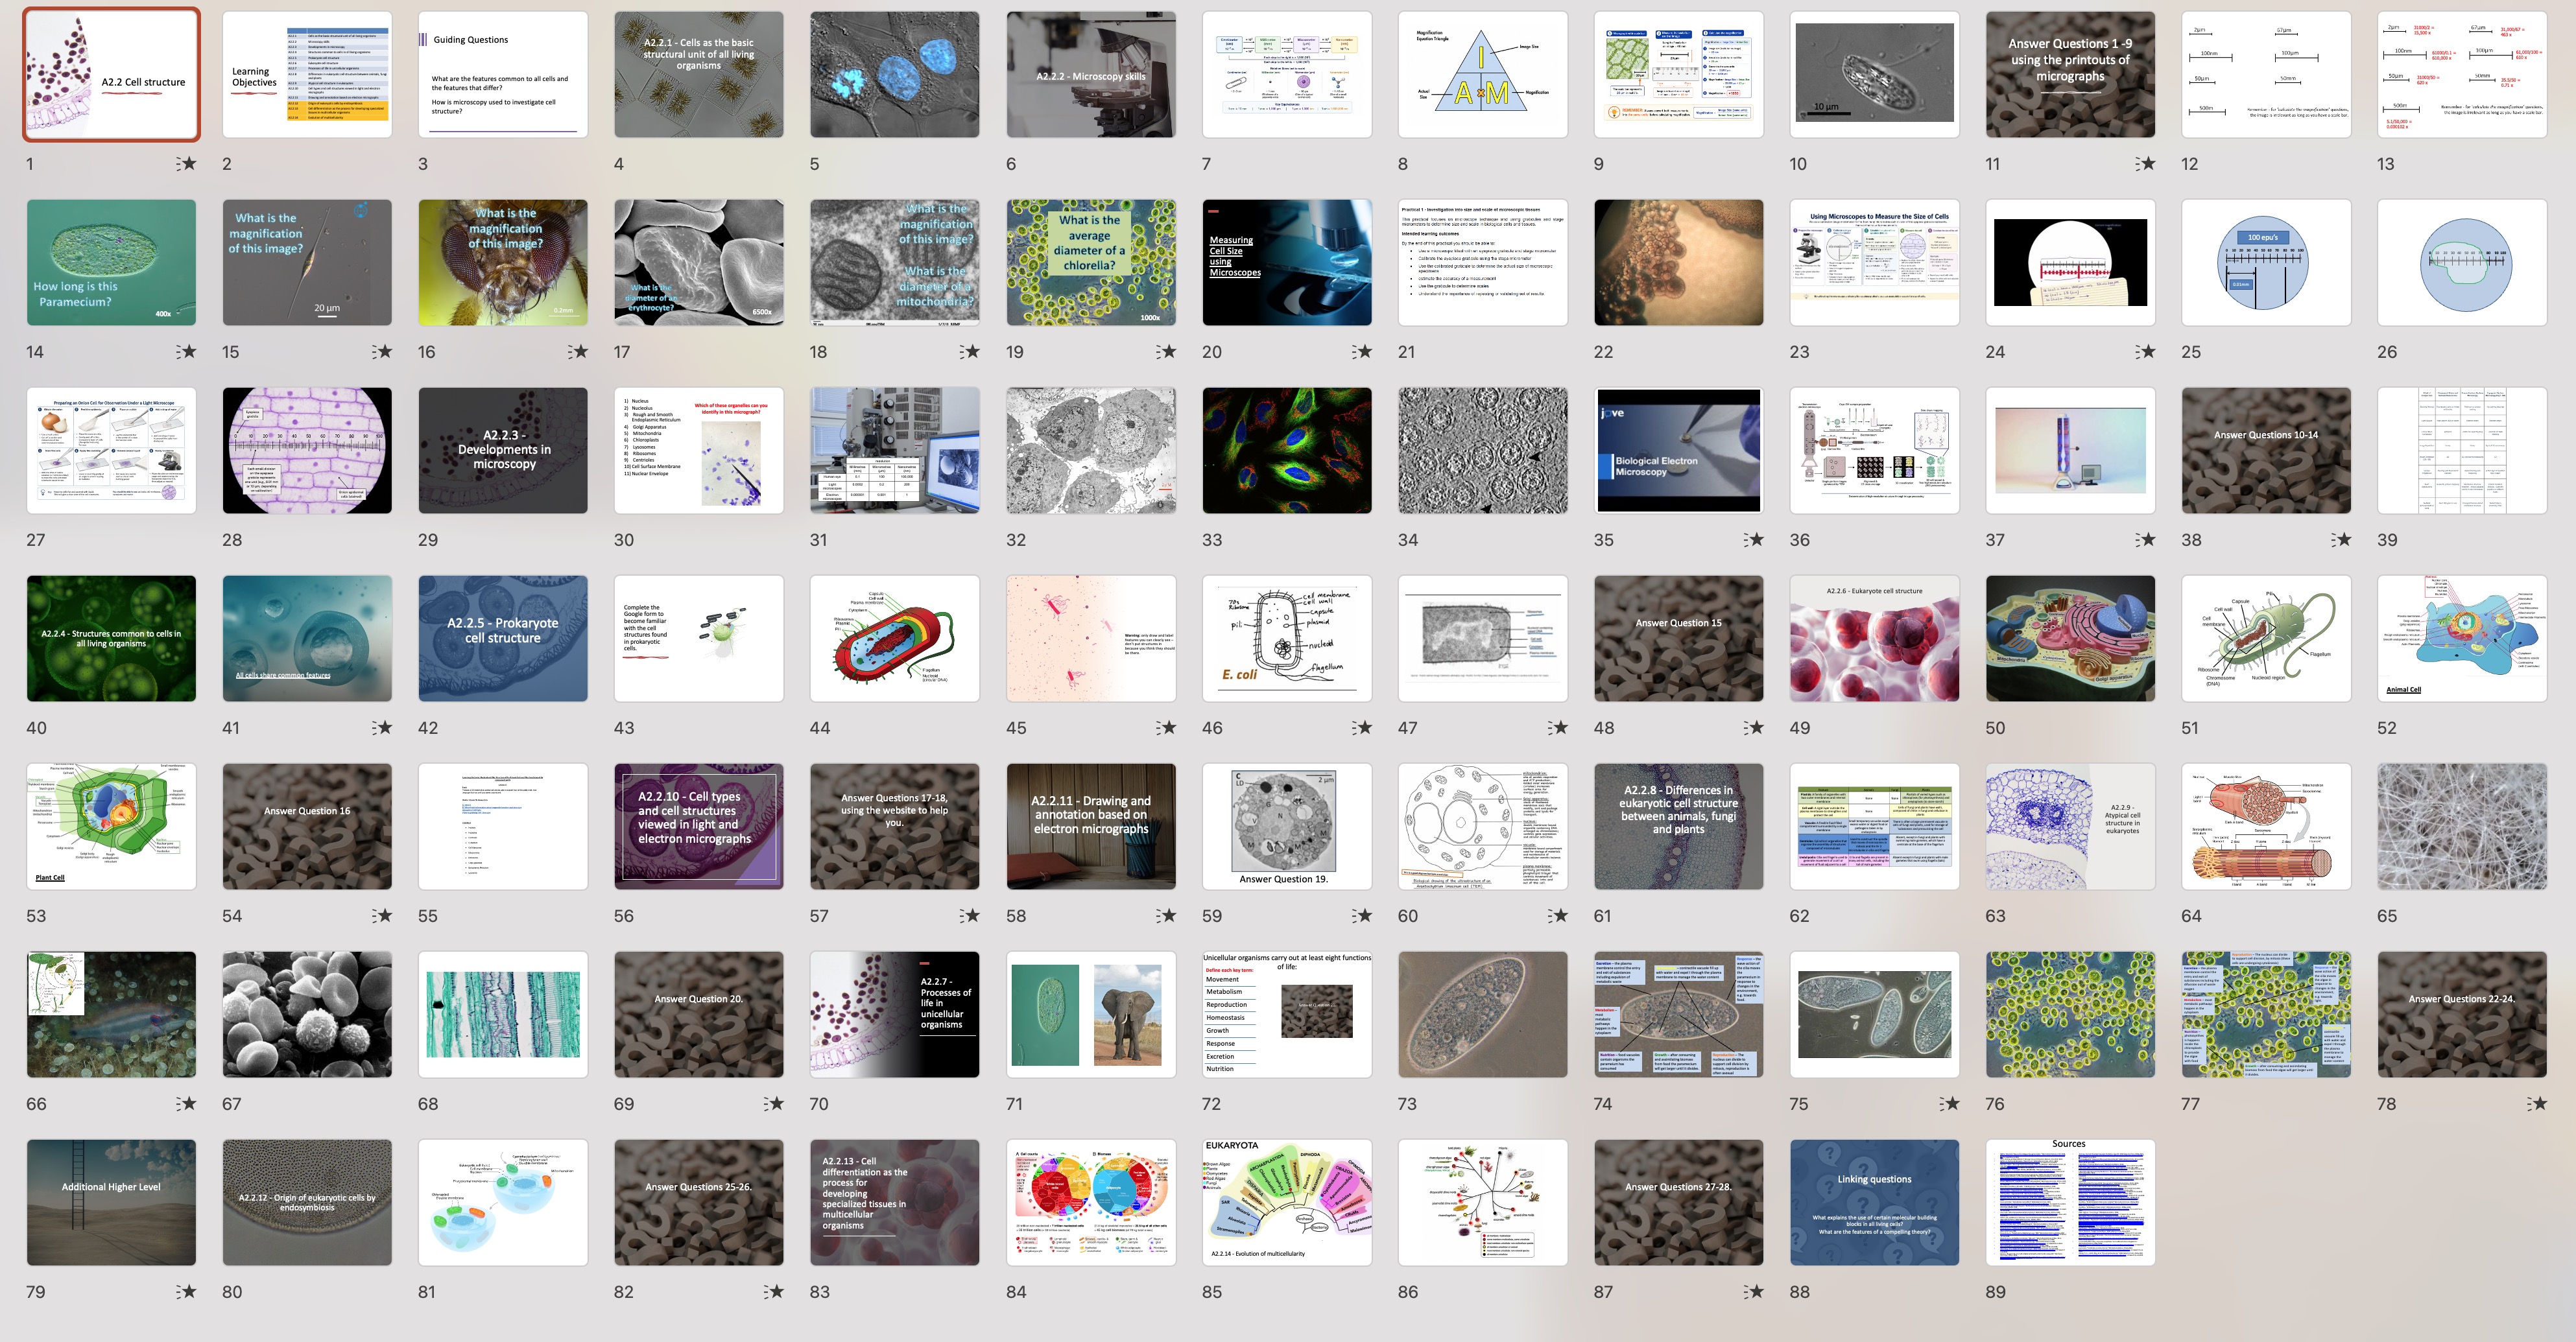The height and width of the screenshot is (1342, 2576).
Task: Select the 'Linking questions' slide thumbnail
Action: coord(1875,1203)
